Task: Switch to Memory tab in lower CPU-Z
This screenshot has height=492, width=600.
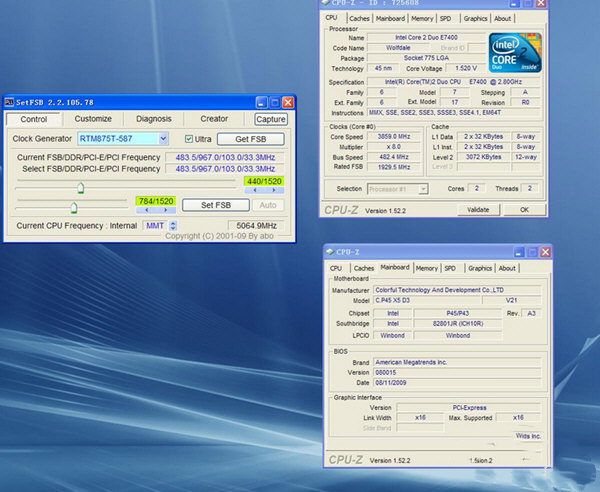Action: (x=427, y=268)
